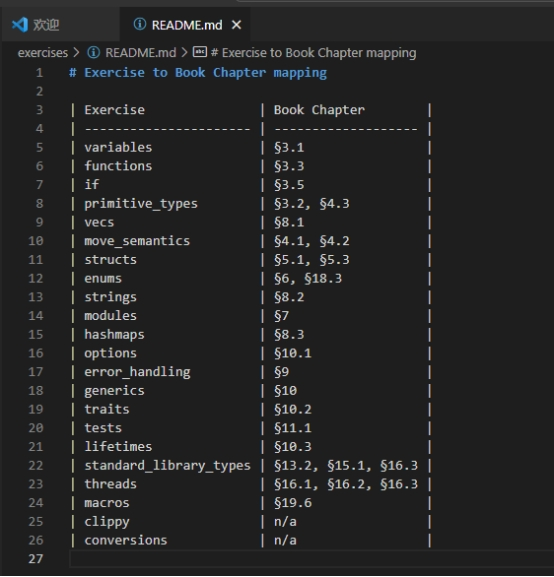Open the exercises breadcrumb folder
The height and width of the screenshot is (577, 554).
coord(43,53)
